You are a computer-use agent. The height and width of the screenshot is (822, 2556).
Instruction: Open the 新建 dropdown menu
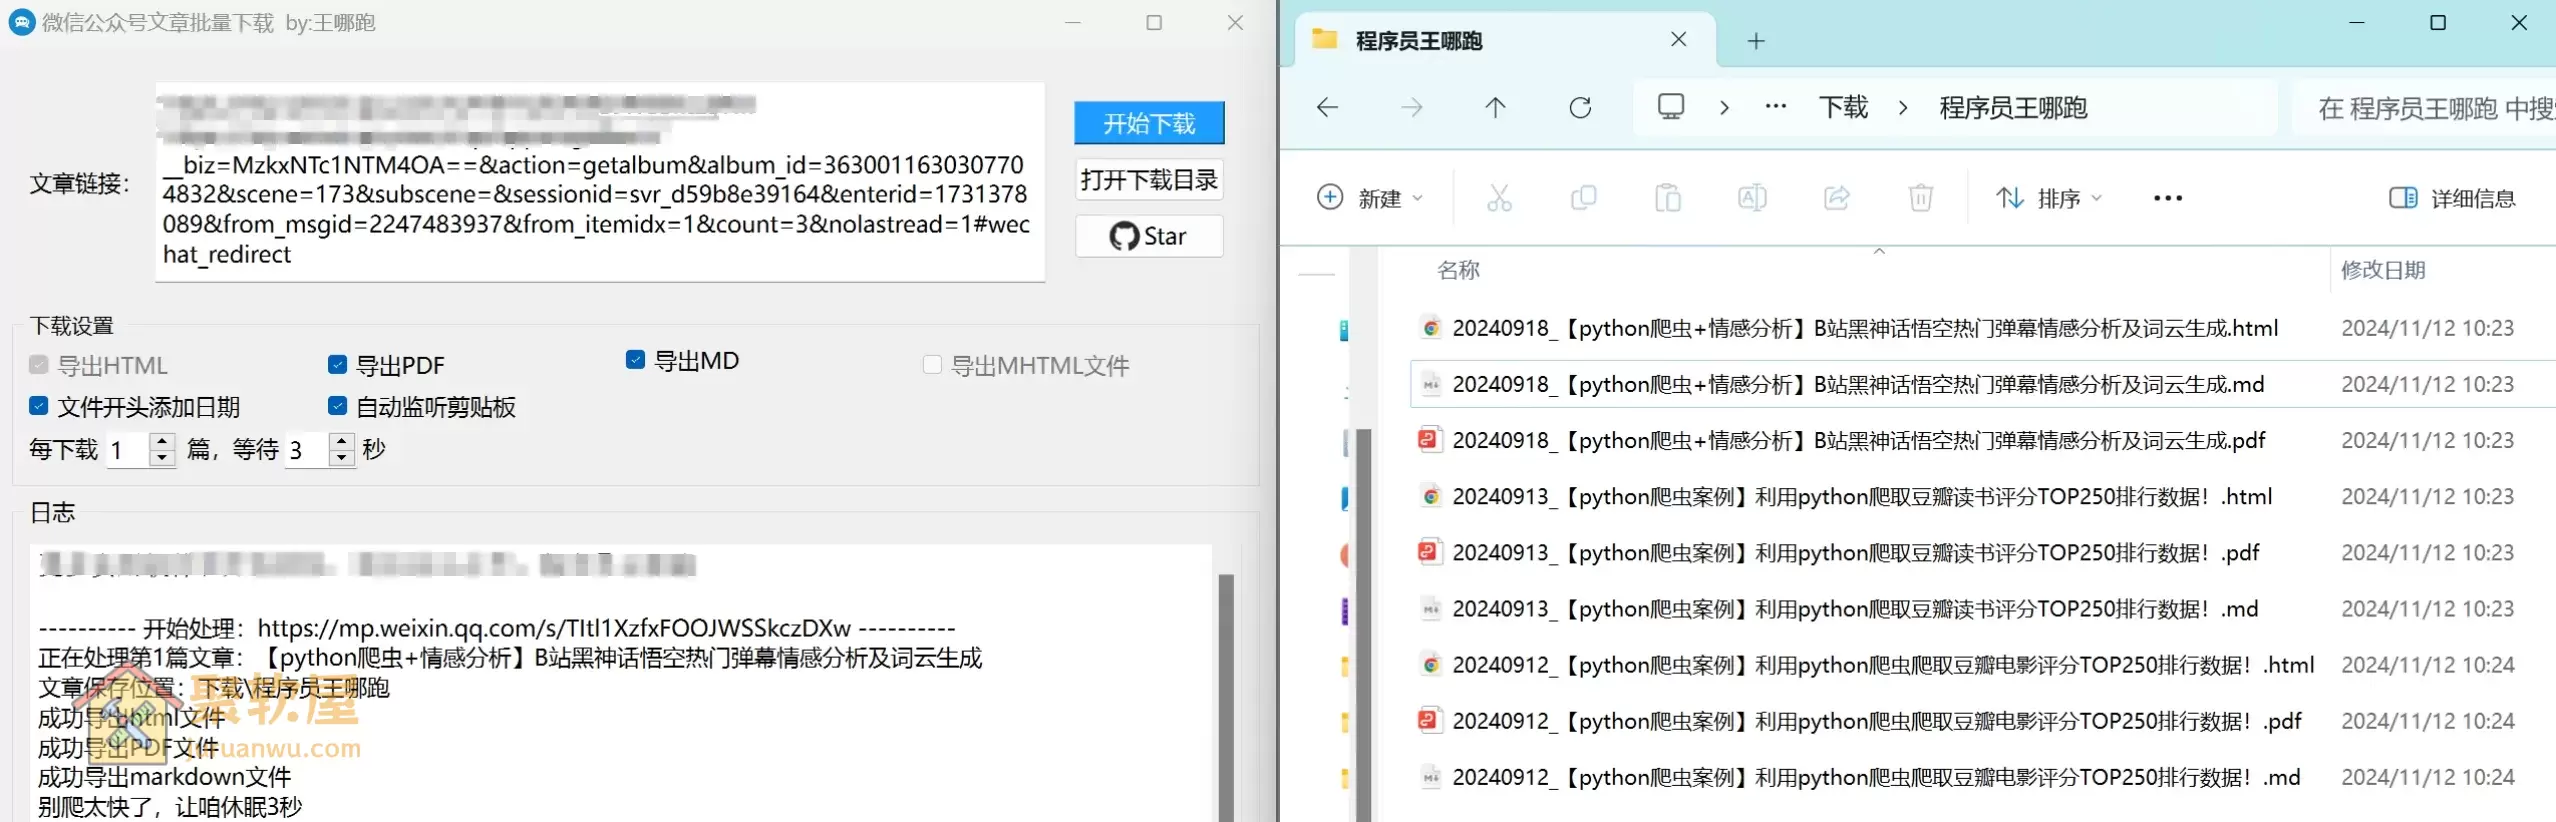click(x=1370, y=198)
